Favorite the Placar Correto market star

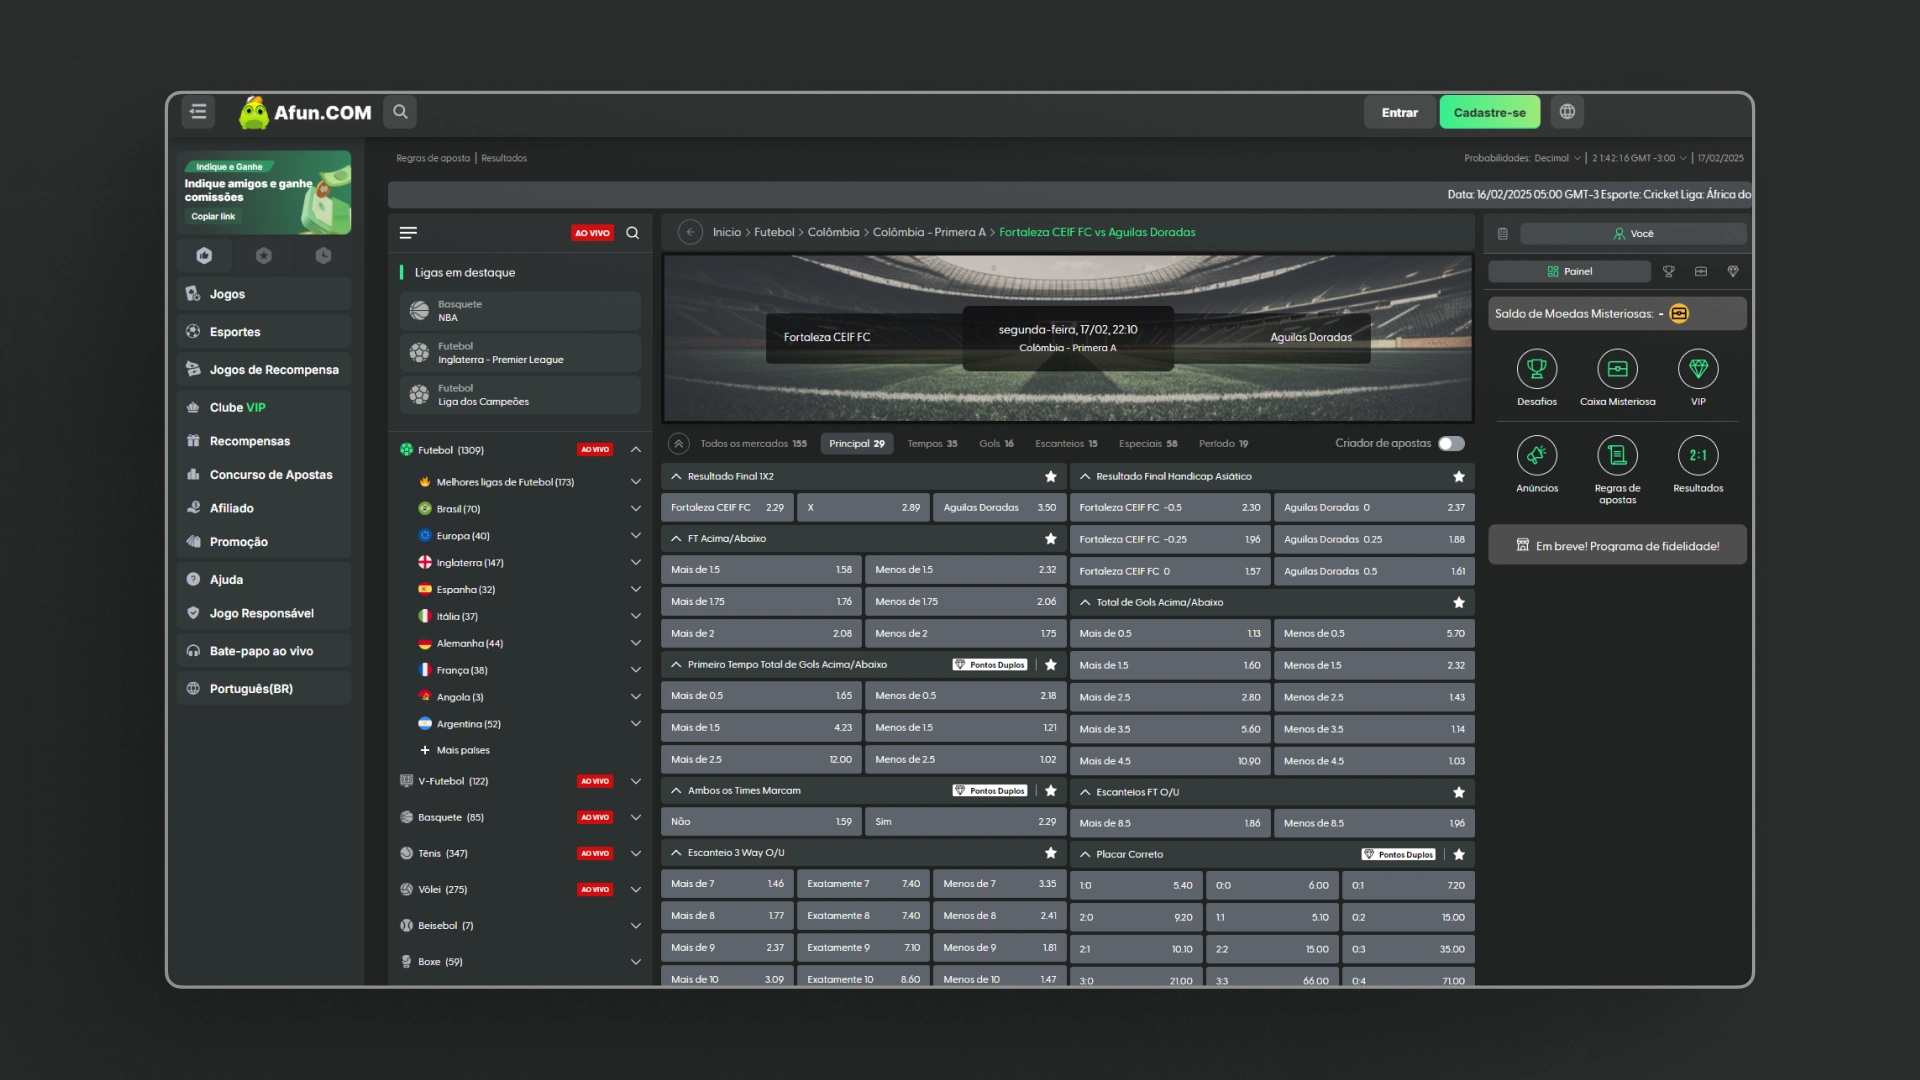tap(1459, 855)
